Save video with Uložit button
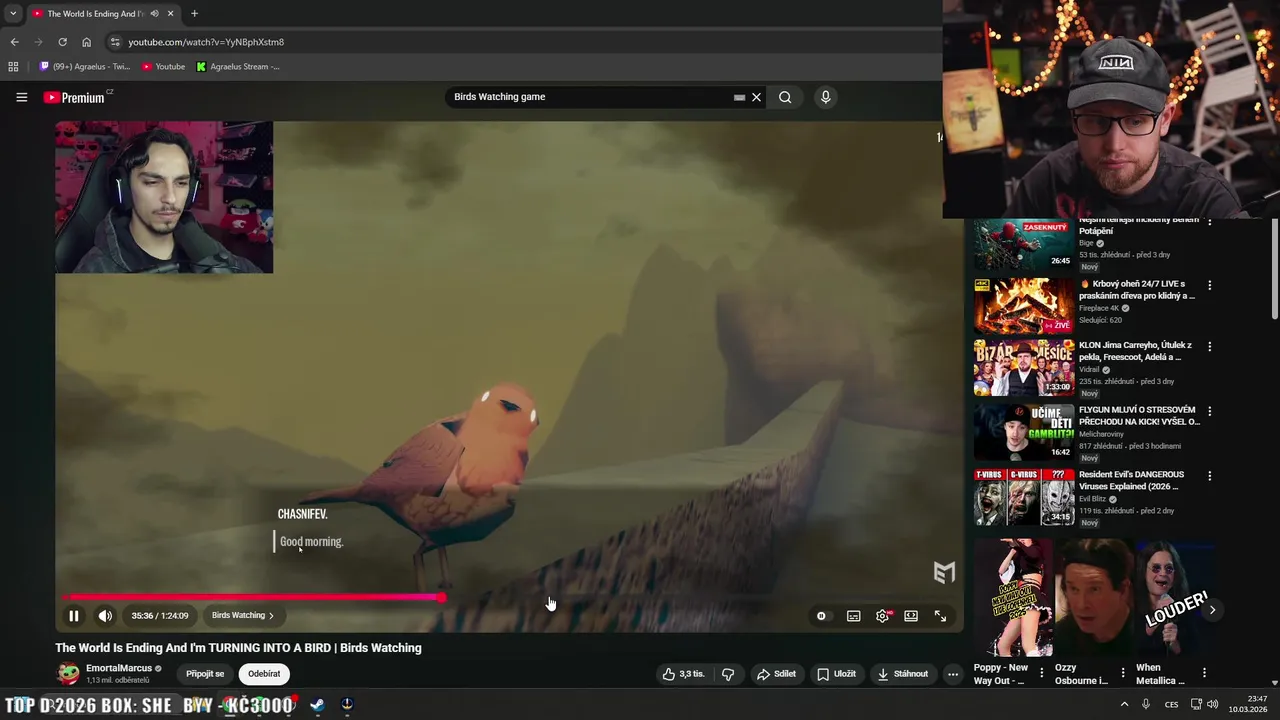This screenshot has height=720, width=1280. [837, 674]
